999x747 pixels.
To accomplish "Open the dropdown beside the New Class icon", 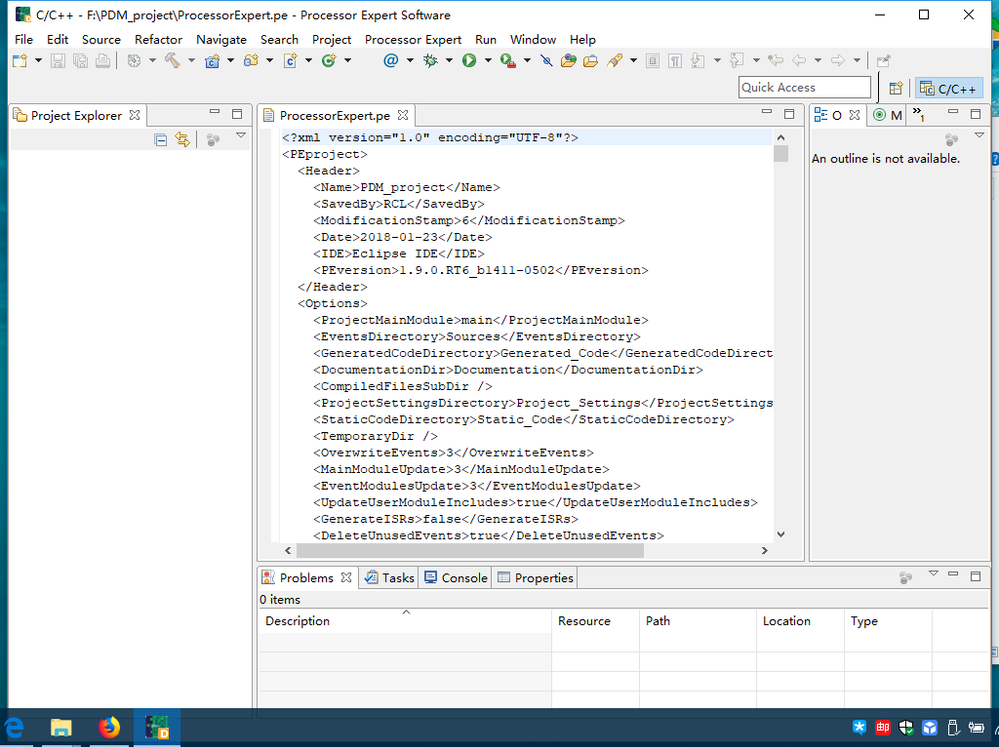I will [348, 61].
